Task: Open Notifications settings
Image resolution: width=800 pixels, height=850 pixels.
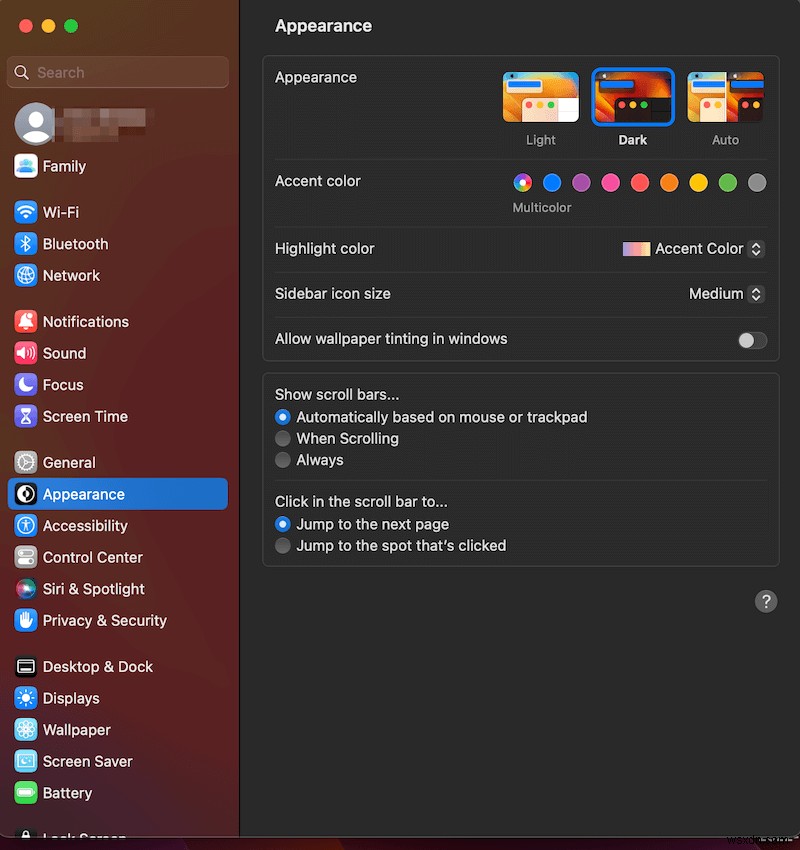Action: [84, 321]
